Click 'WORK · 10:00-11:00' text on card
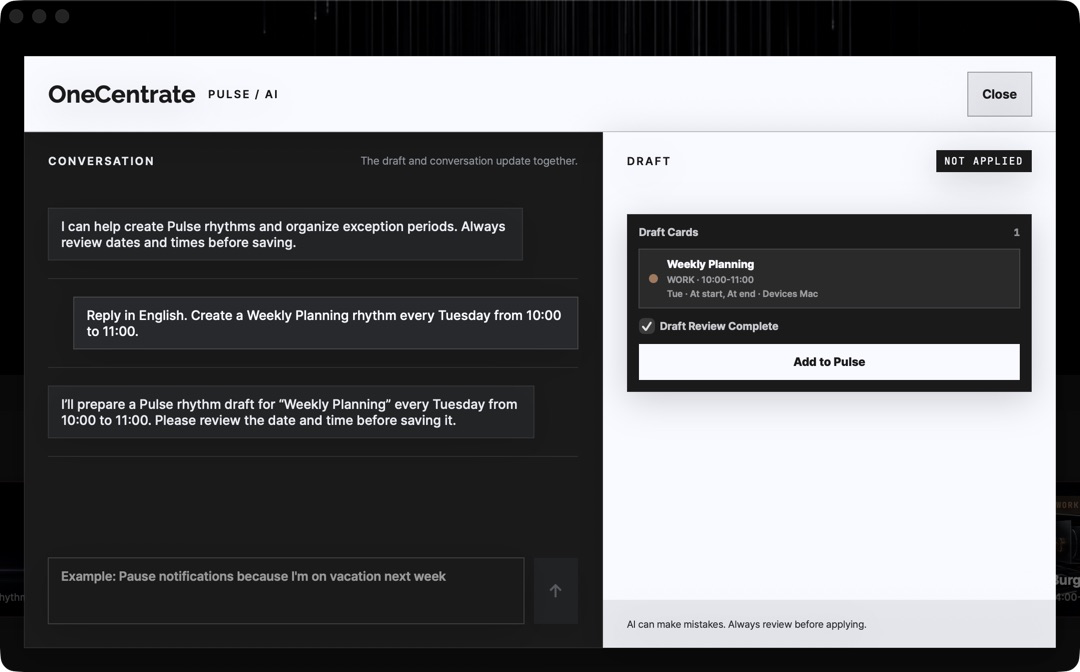This screenshot has width=1080, height=672. pyautogui.click(x=709, y=280)
